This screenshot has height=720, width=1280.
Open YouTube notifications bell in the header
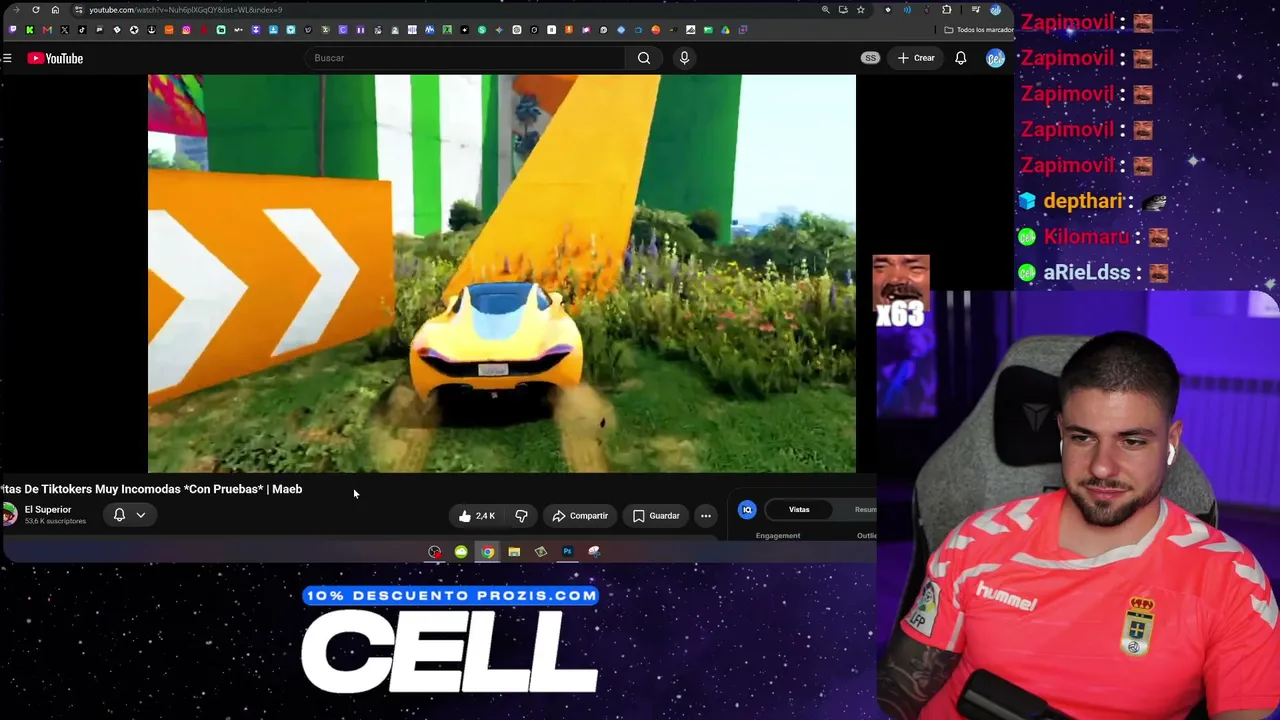[960, 58]
